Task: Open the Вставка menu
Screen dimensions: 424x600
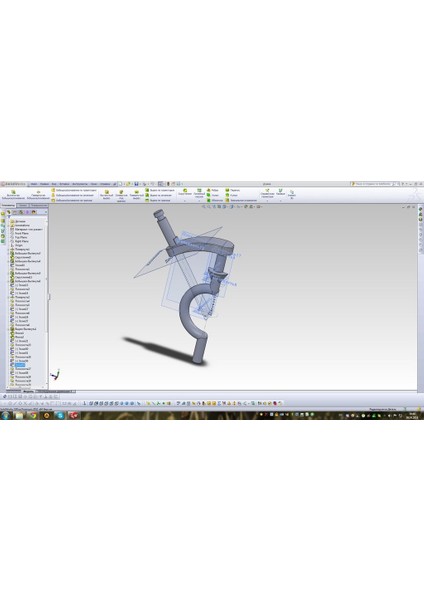Action: click(x=64, y=184)
